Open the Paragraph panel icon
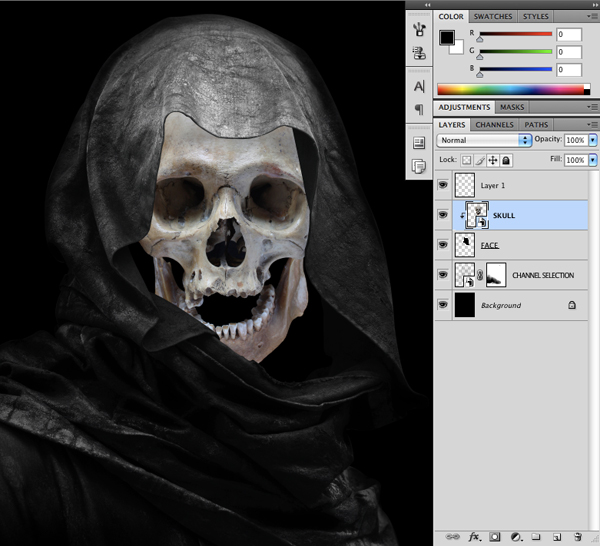This screenshot has height=546, width=600. [x=419, y=109]
